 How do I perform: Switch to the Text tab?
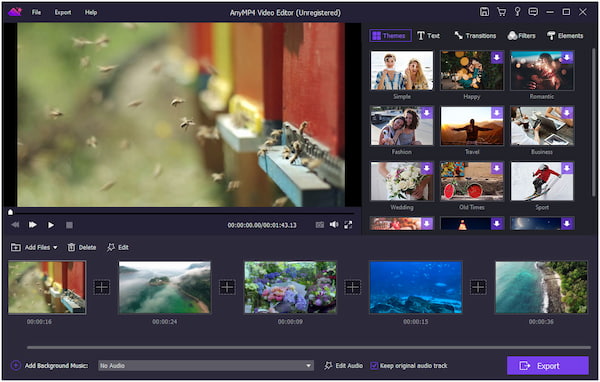(x=429, y=36)
